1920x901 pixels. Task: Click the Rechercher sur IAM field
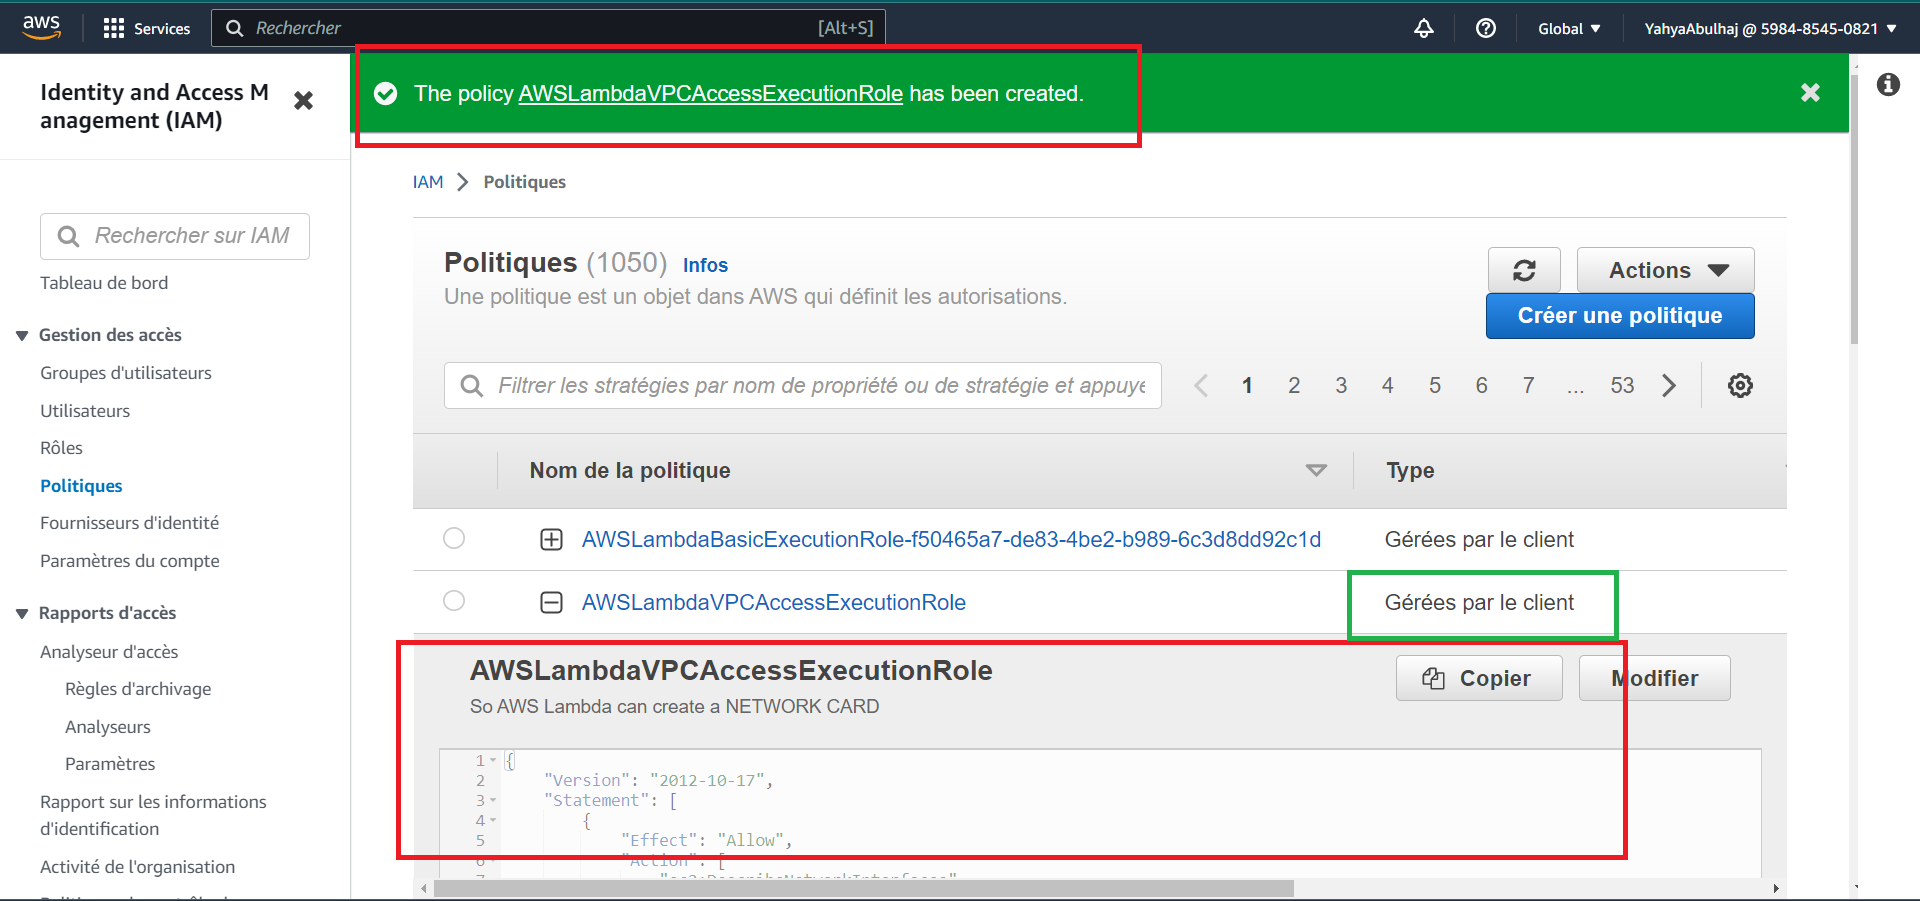pyautogui.click(x=175, y=236)
